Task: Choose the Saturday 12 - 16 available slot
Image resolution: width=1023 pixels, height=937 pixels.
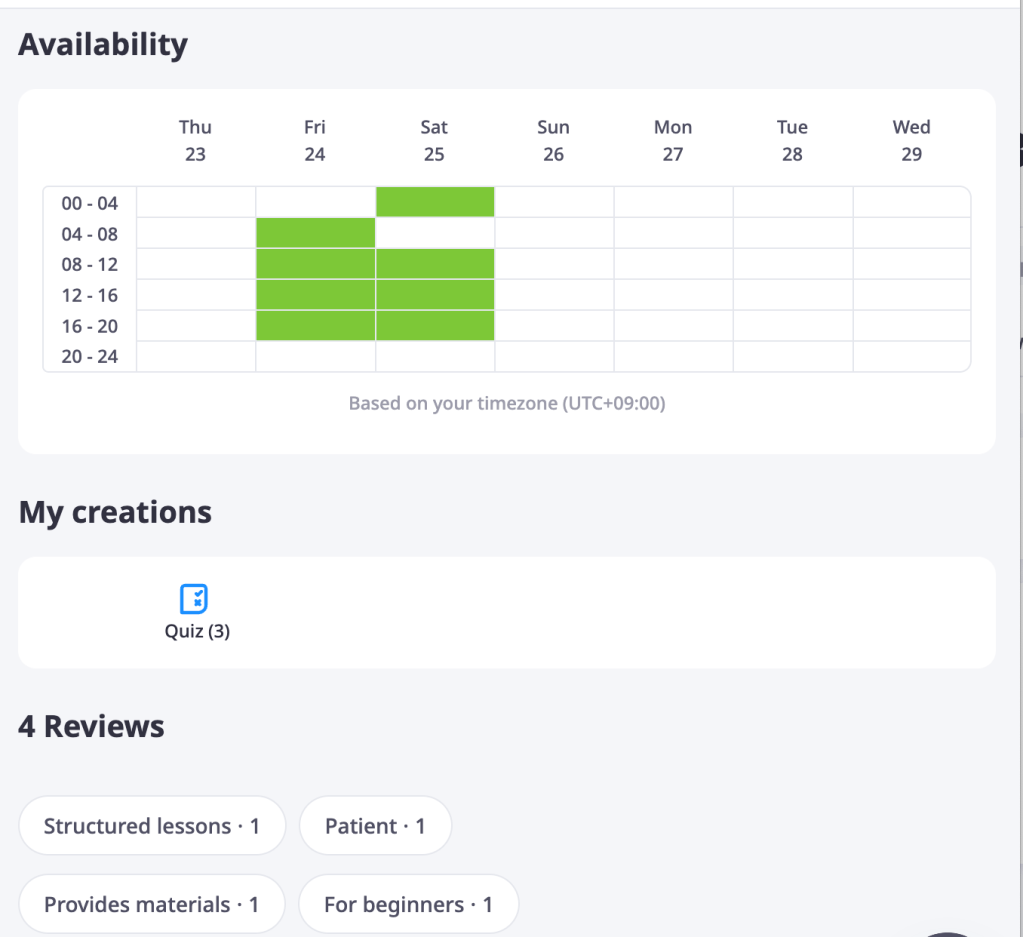Action: click(435, 295)
